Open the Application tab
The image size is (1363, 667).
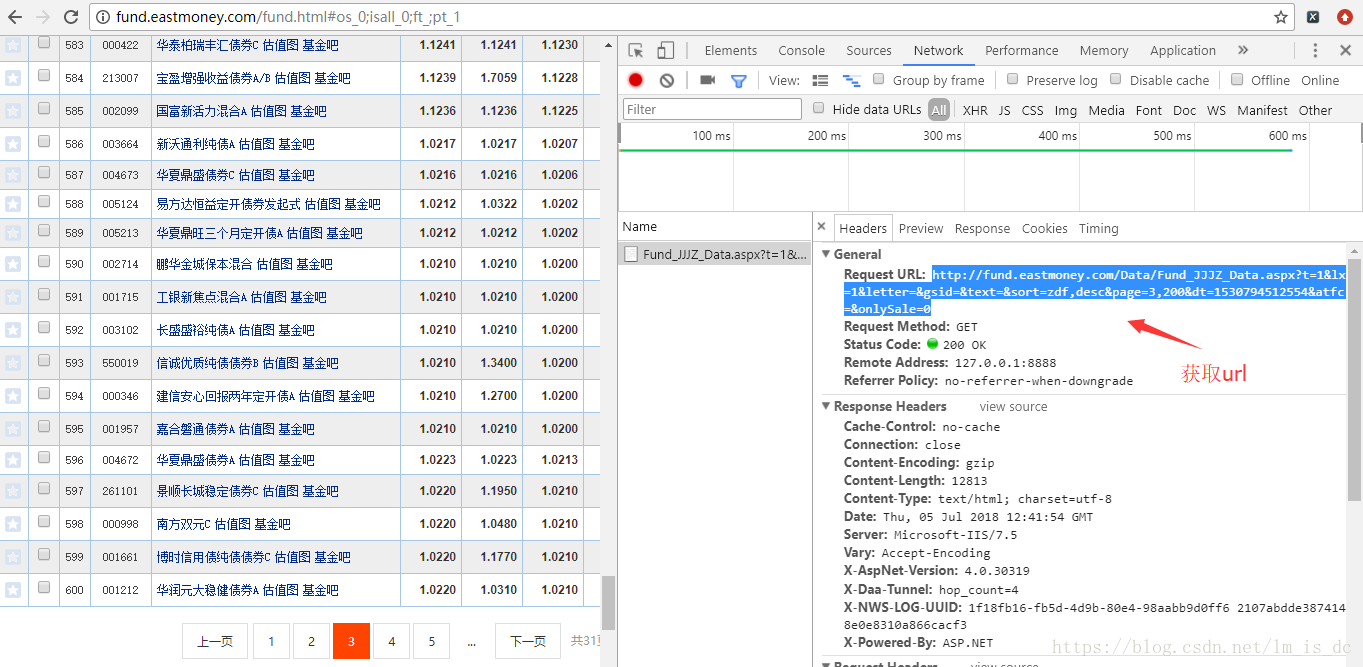(x=1183, y=50)
